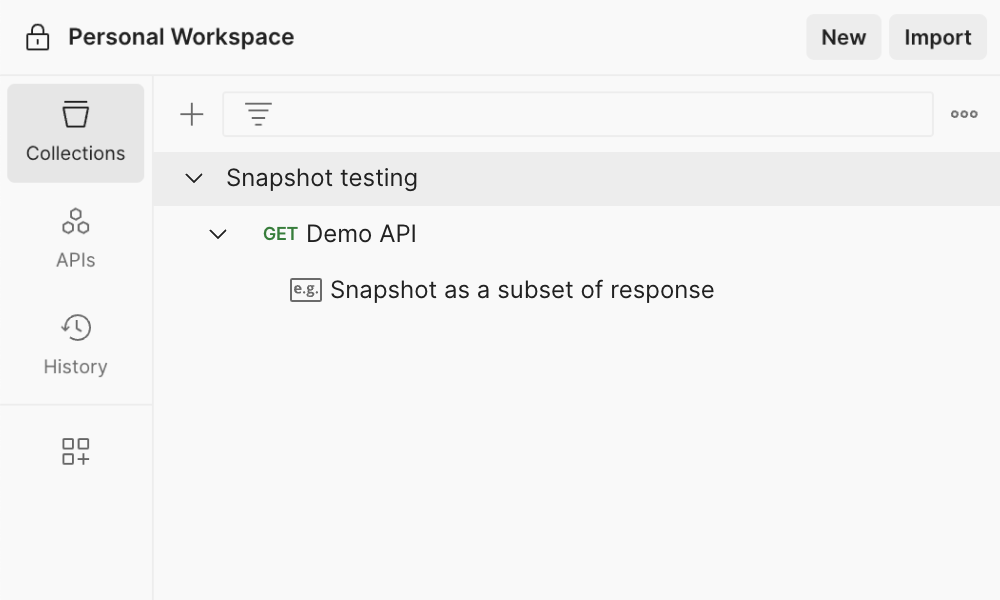
Task: Open Snapshot as a subset of response example
Action: pos(521,290)
